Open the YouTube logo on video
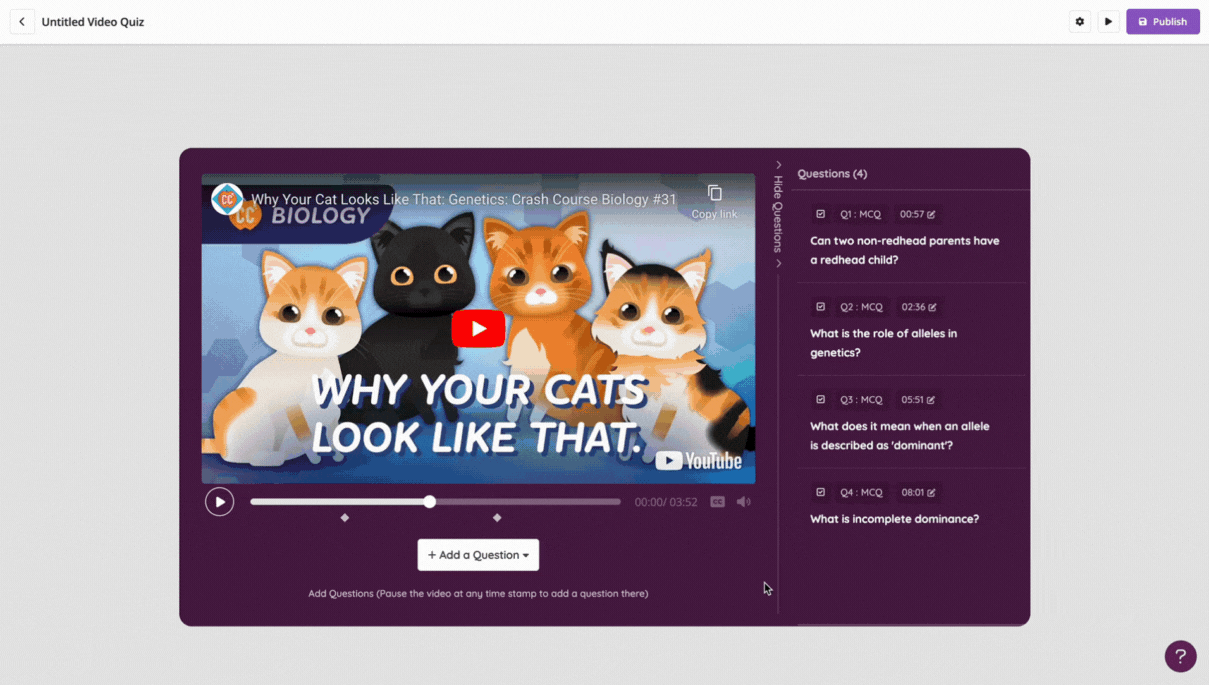The image size is (1209, 685). [698, 461]
